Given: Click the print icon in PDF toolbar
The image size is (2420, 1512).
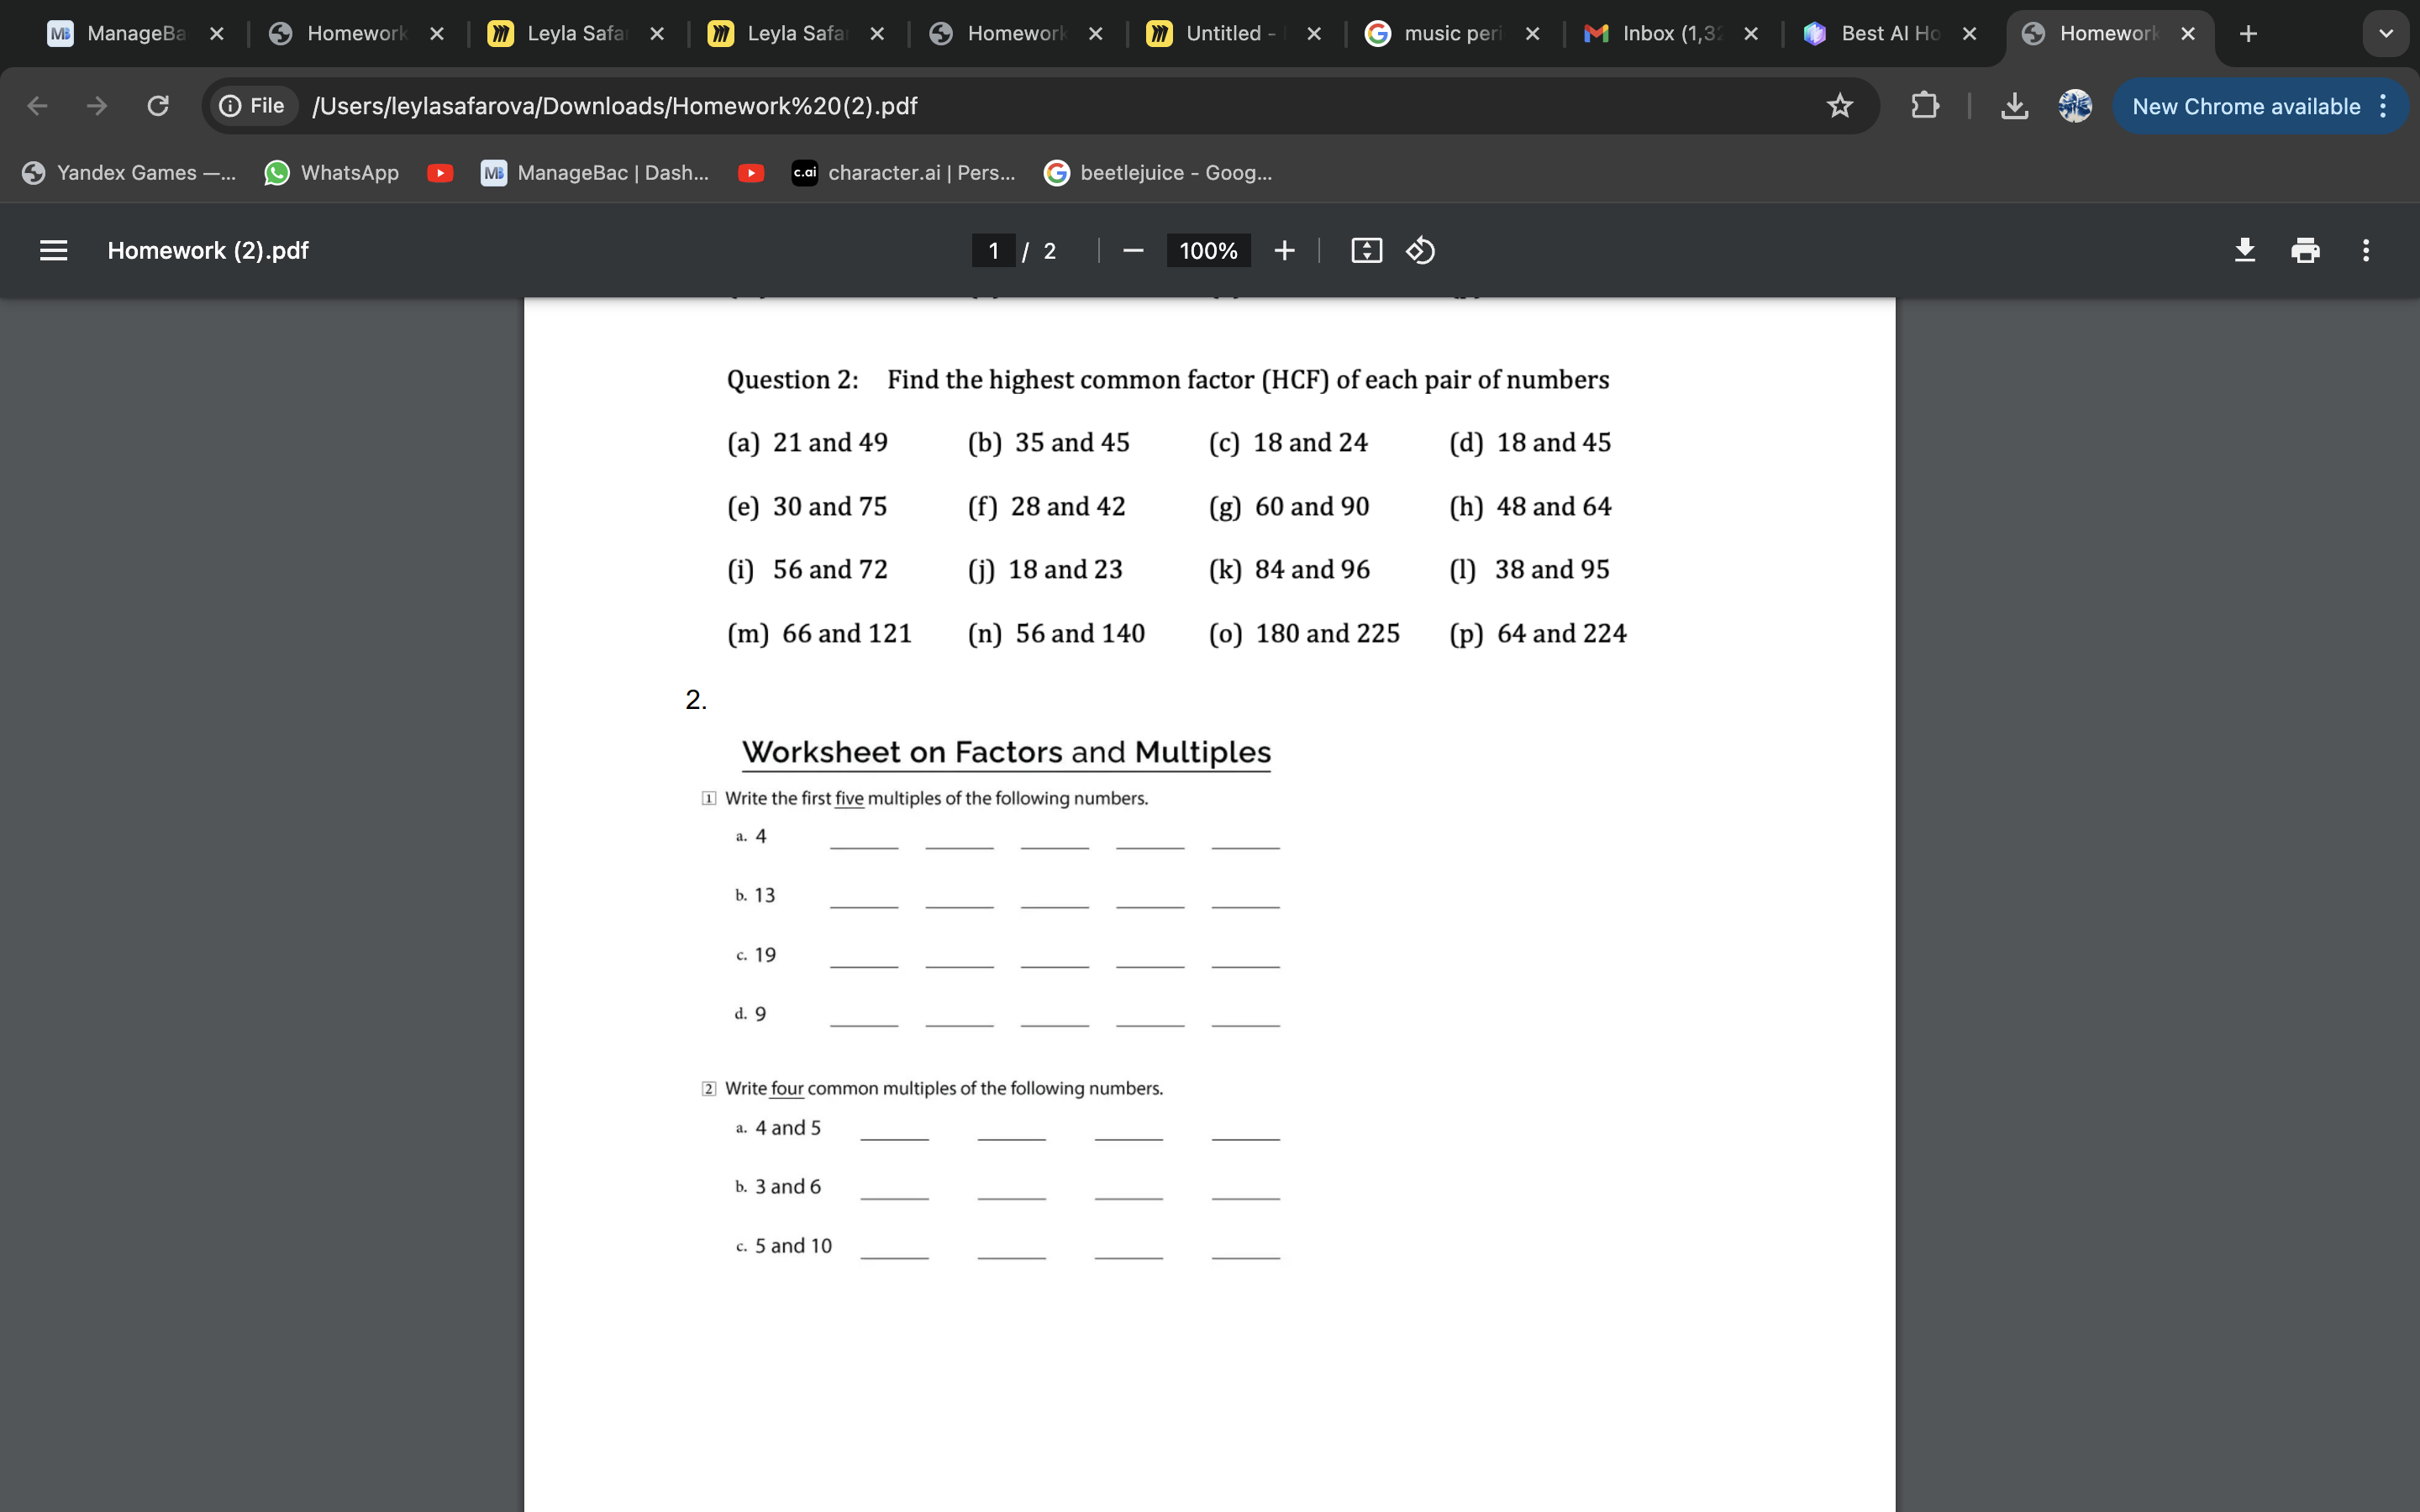Looking at the screenshot, I should [x=2305, y=249].
